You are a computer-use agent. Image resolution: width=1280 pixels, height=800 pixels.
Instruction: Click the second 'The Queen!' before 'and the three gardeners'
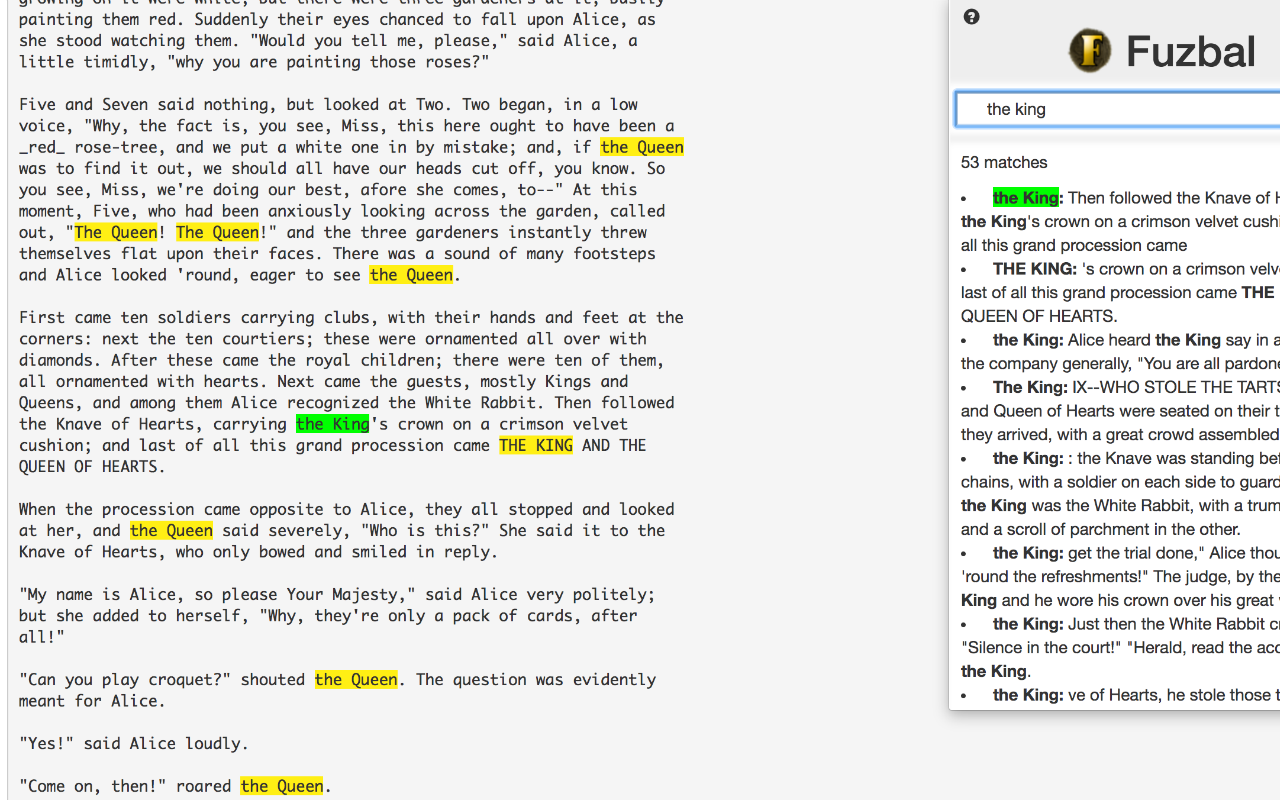[217, 232]
